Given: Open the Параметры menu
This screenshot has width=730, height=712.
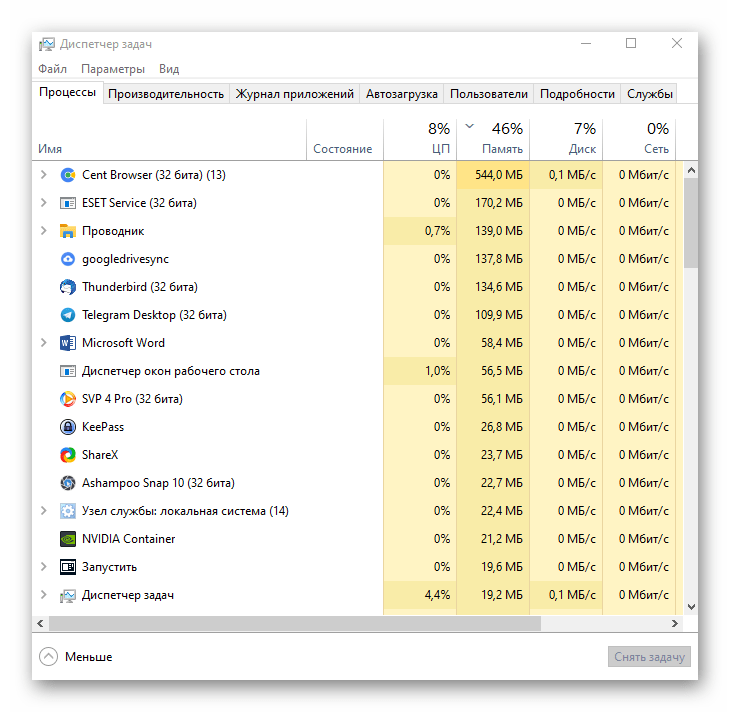Looking at the screenshot, I should pyautogui.click(x=113, y=69).
